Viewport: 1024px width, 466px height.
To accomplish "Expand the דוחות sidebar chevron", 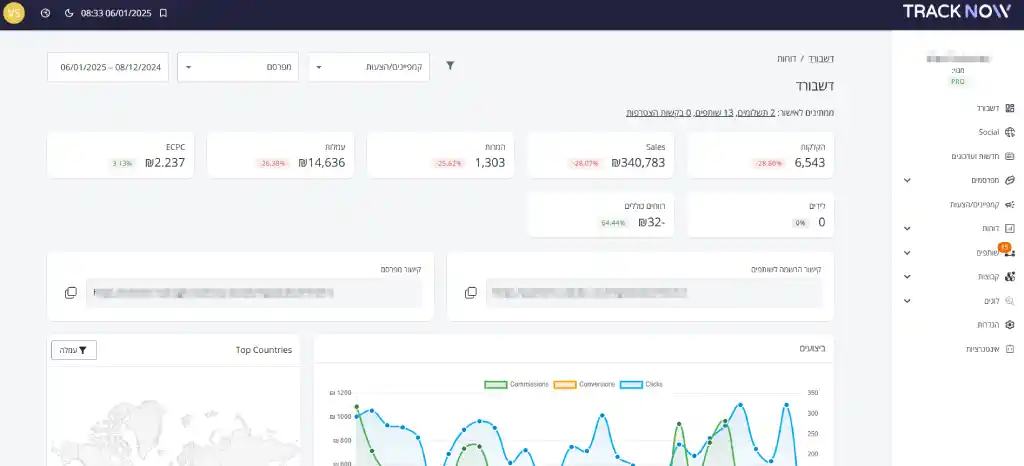I will [x=907, y=228].
